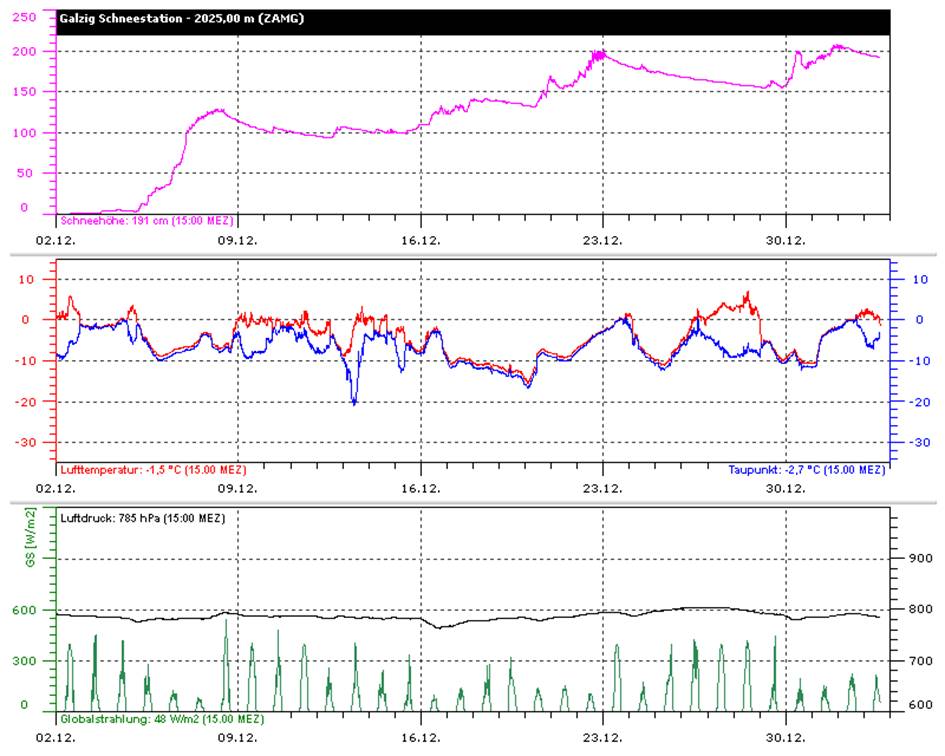Select the Taupunkt -2,7 °C label
The height and width of the screenshot is (756, 945).
[x=806, y=470]
